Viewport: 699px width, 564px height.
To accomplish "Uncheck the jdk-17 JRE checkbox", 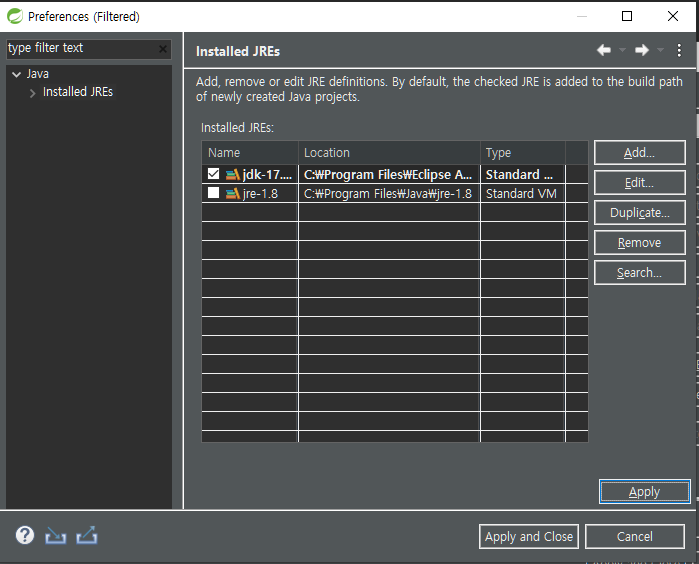I will tap(214, 173).
